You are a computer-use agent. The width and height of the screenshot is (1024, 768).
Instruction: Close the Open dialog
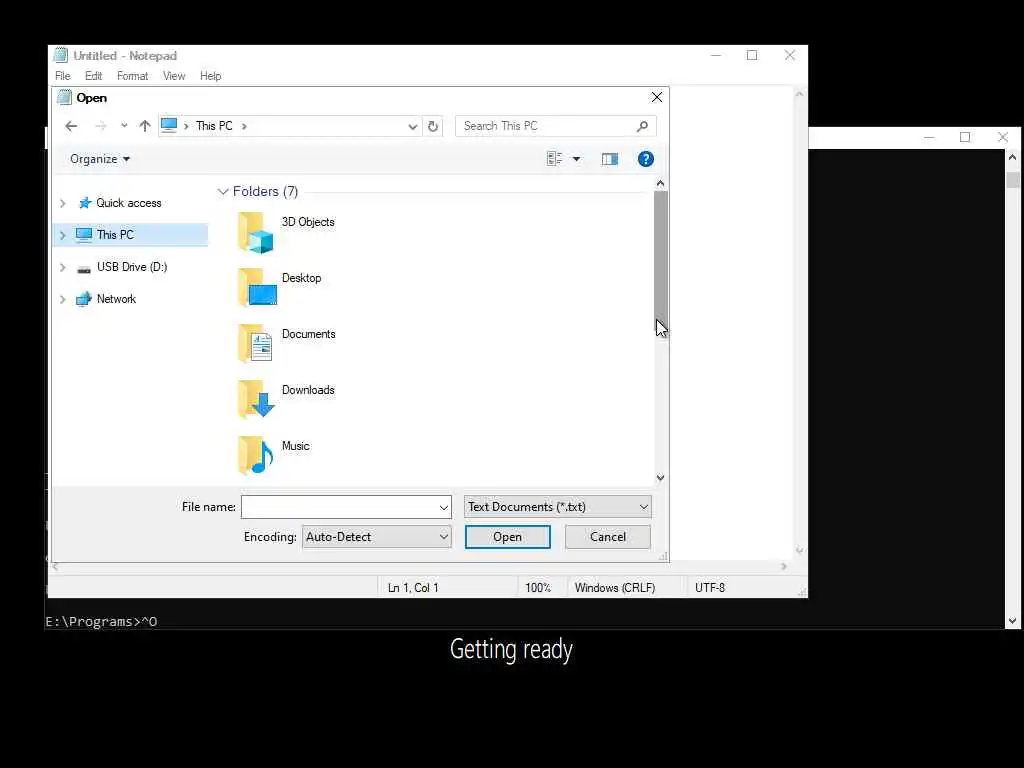coord(657,97)
